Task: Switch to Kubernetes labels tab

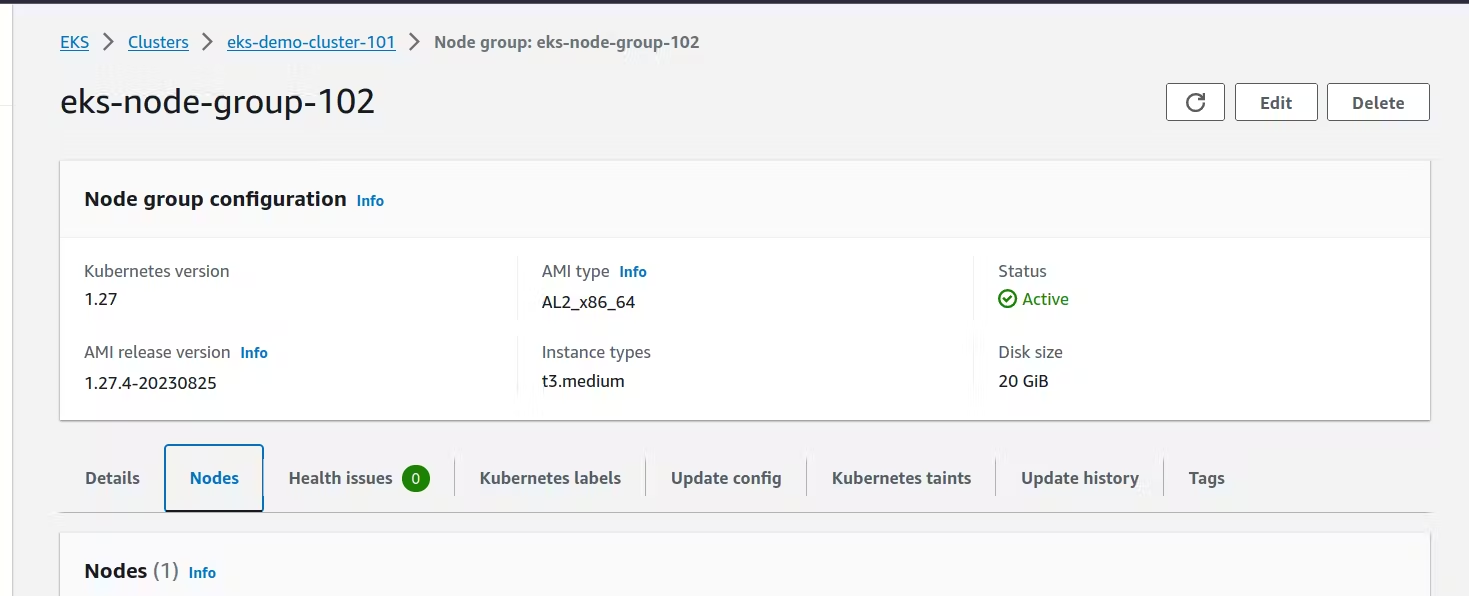Action: click(x=550, y=478)
